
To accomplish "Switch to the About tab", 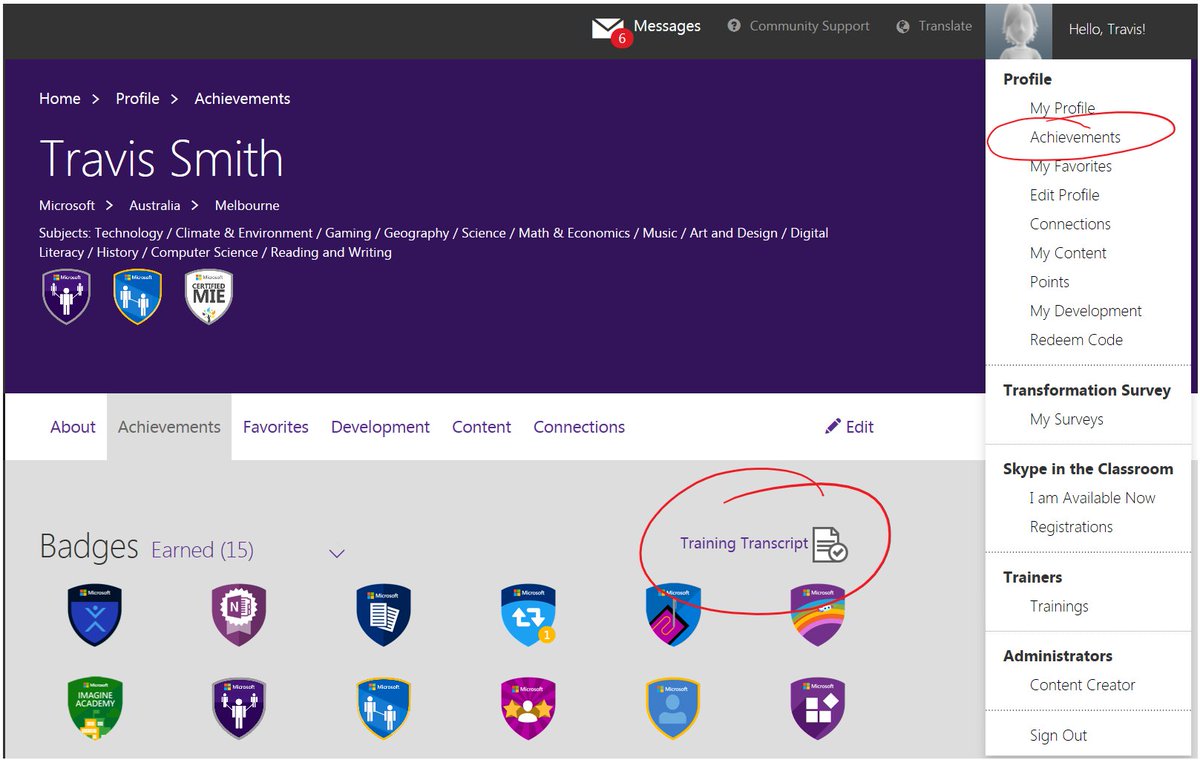I will [73, 427].
